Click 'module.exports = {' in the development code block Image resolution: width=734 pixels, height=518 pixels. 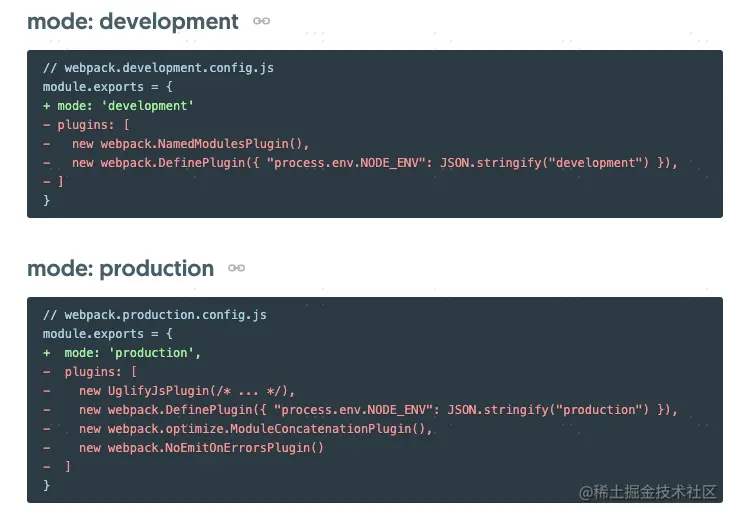[x=108, y=87]
